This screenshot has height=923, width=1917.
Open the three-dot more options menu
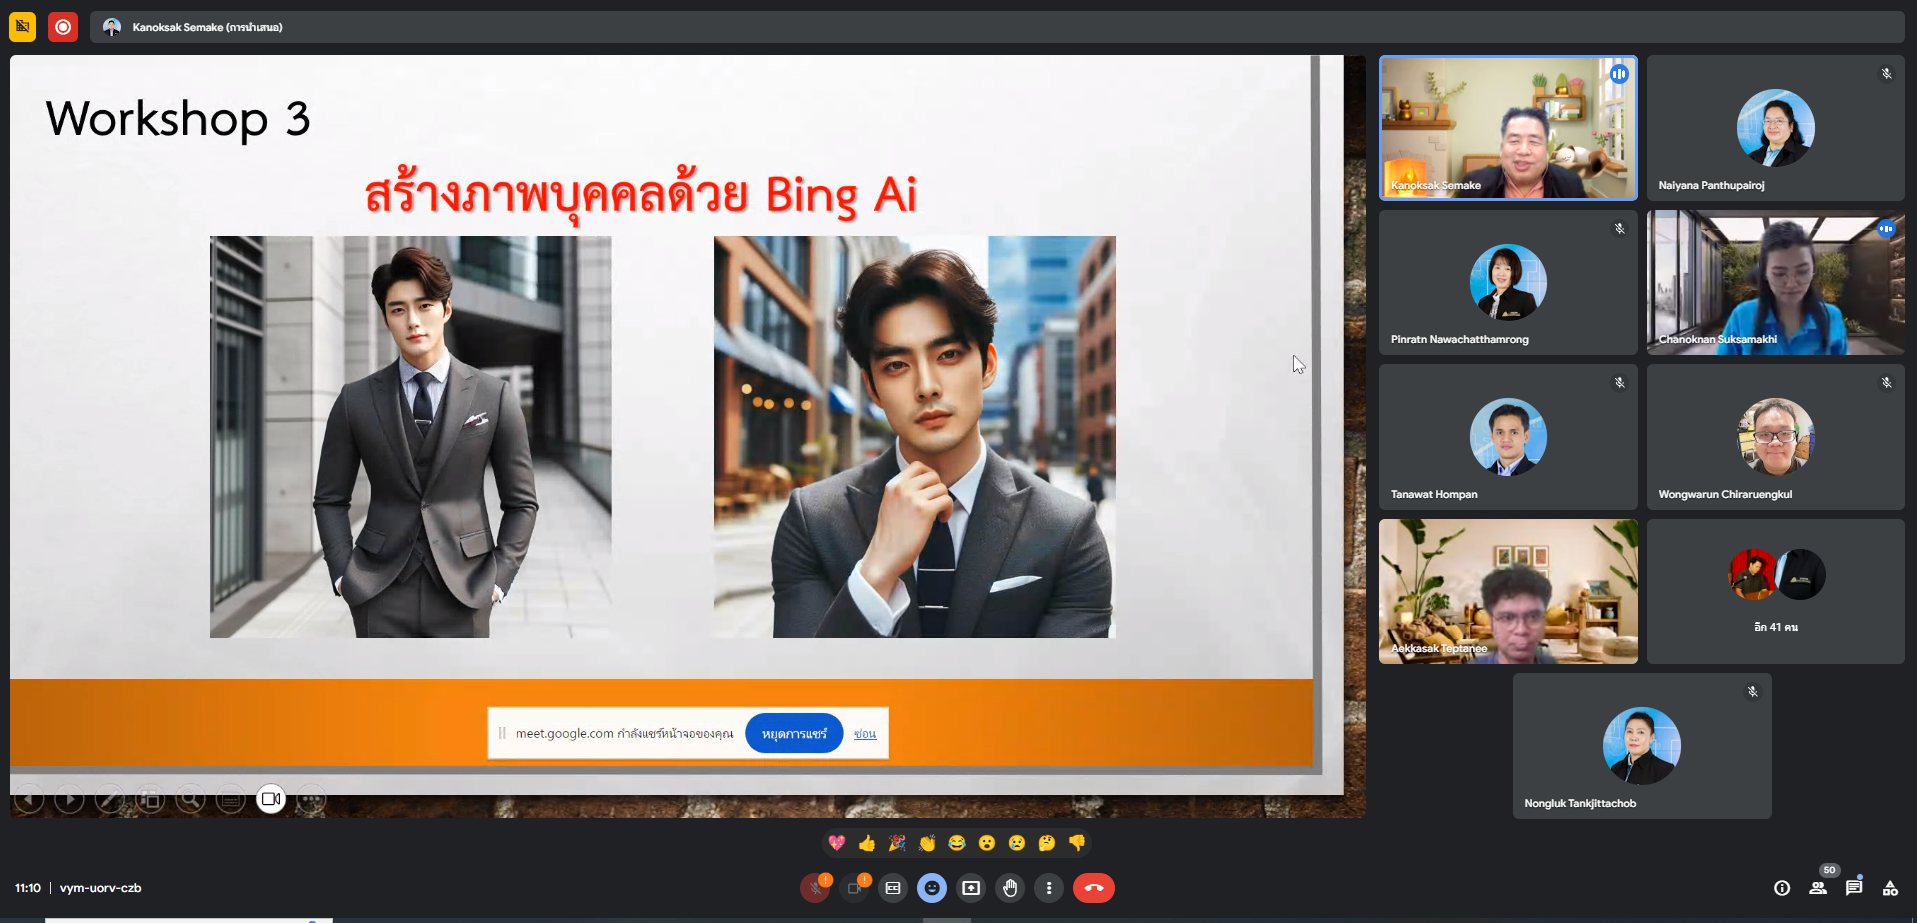1049,888
